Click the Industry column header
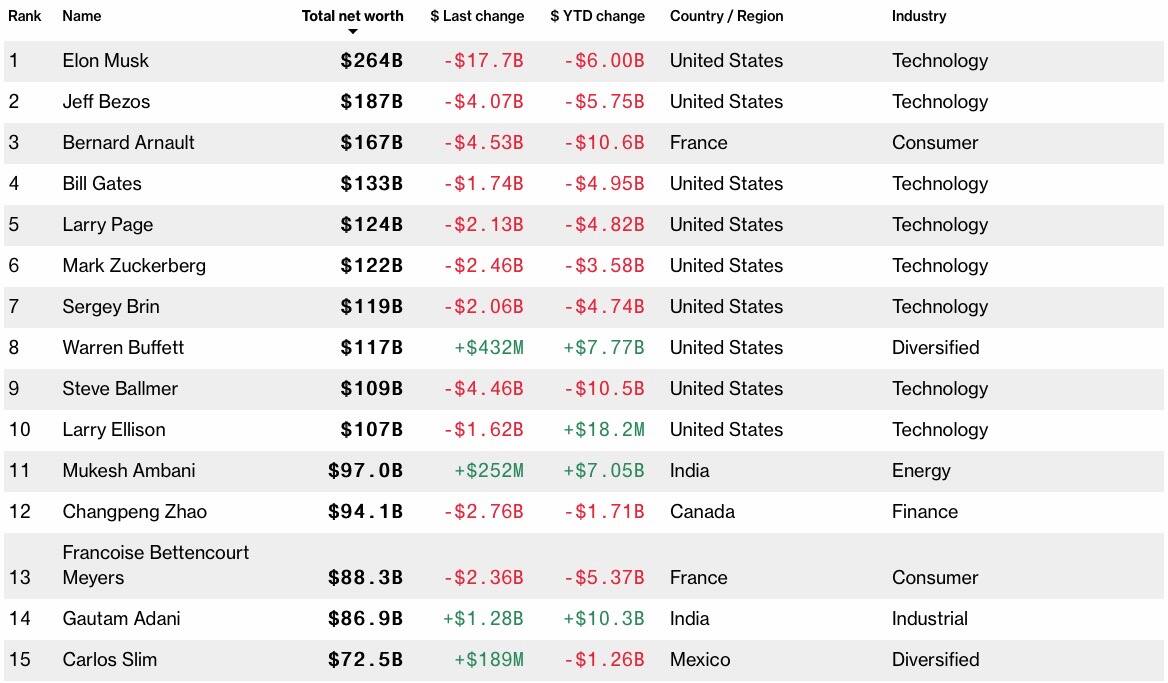This screenshot has height=683, width=1168. [x=918, y=16]
